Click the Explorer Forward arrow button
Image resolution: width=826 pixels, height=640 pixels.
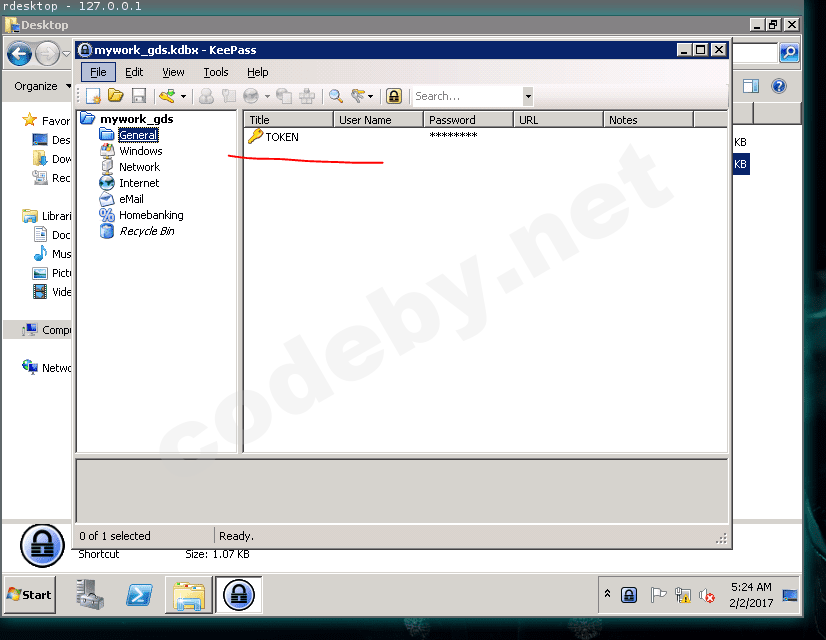[x=47, y=53]
